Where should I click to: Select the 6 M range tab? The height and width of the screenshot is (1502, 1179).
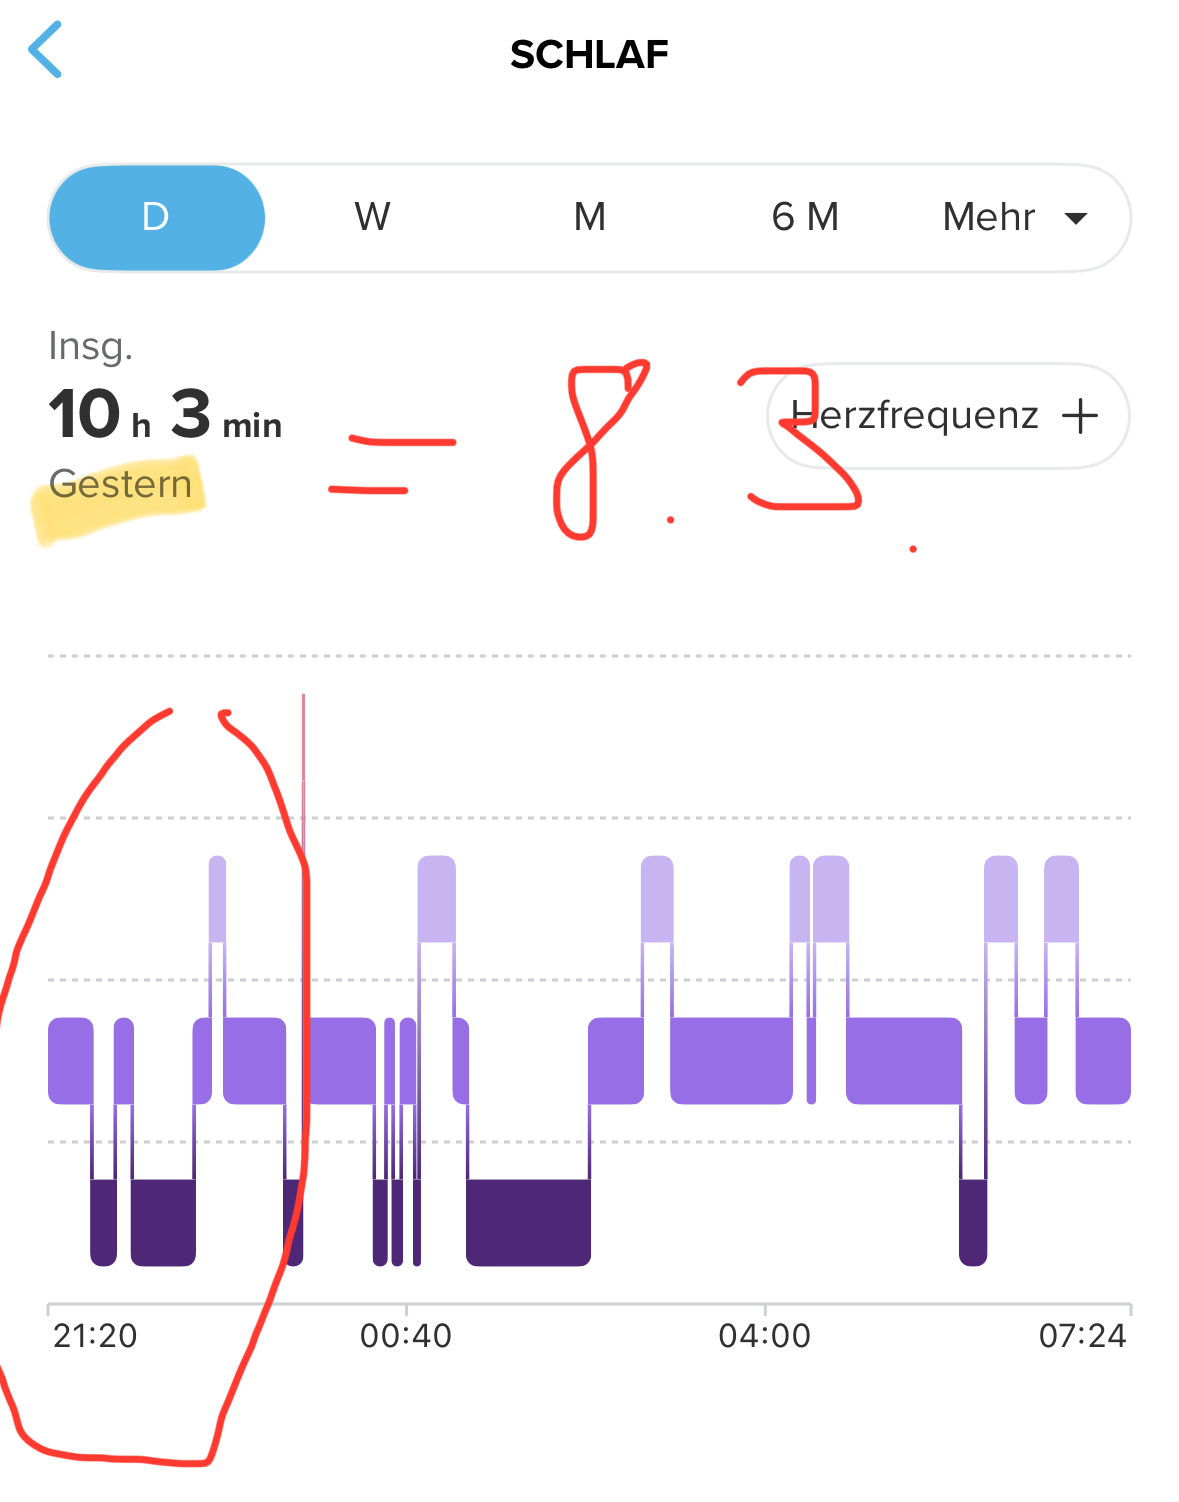coord(805,217)
